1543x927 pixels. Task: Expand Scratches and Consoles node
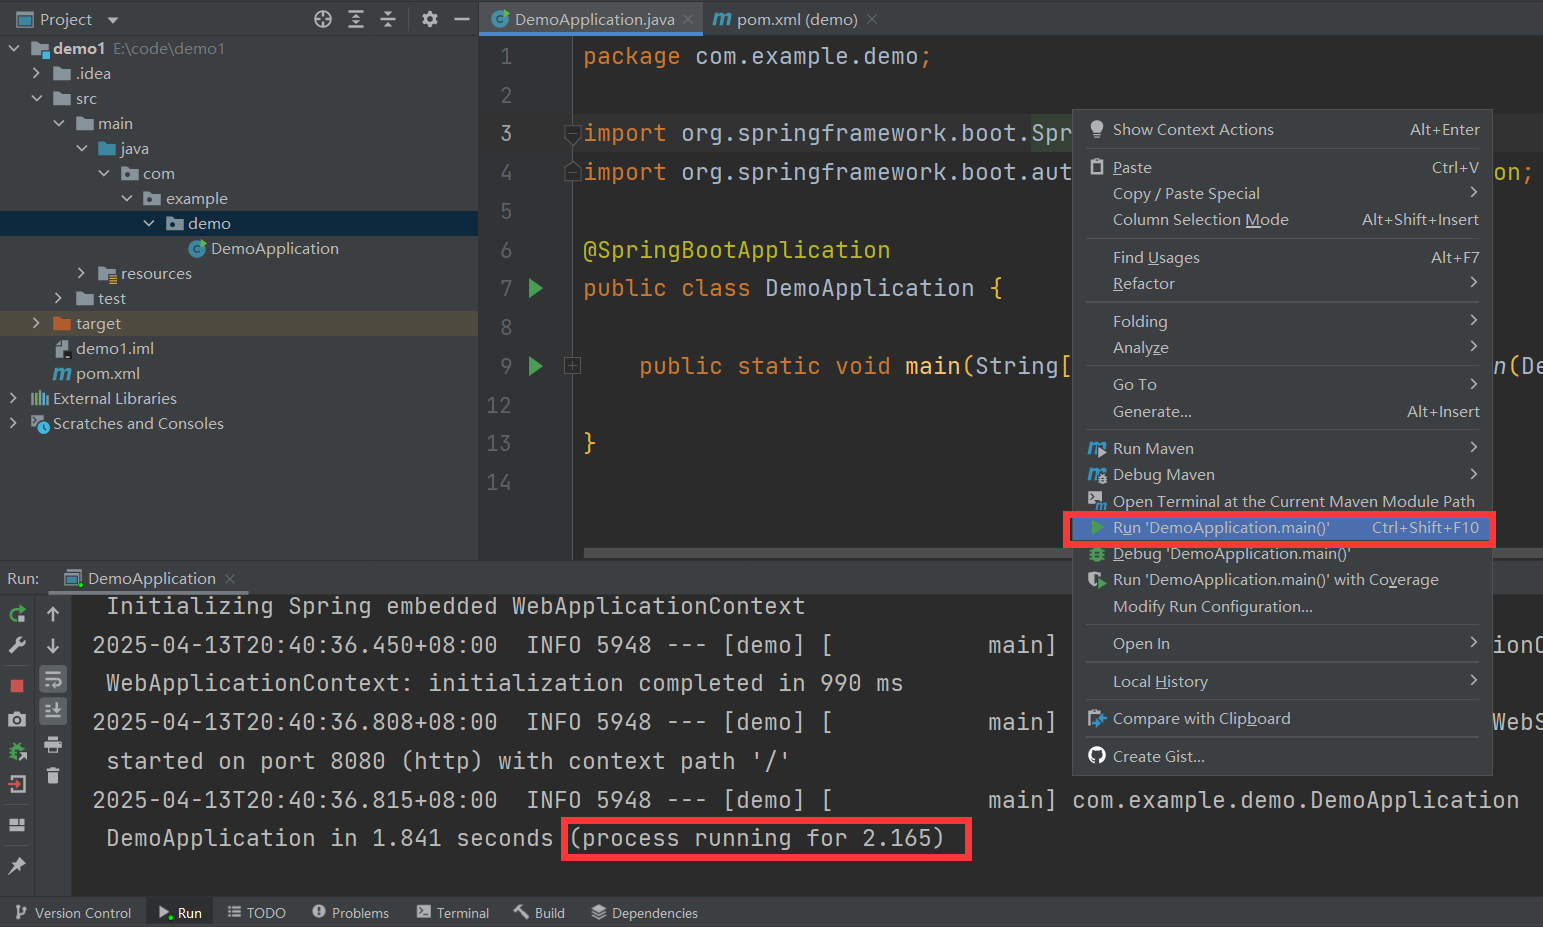pos(14,423)
